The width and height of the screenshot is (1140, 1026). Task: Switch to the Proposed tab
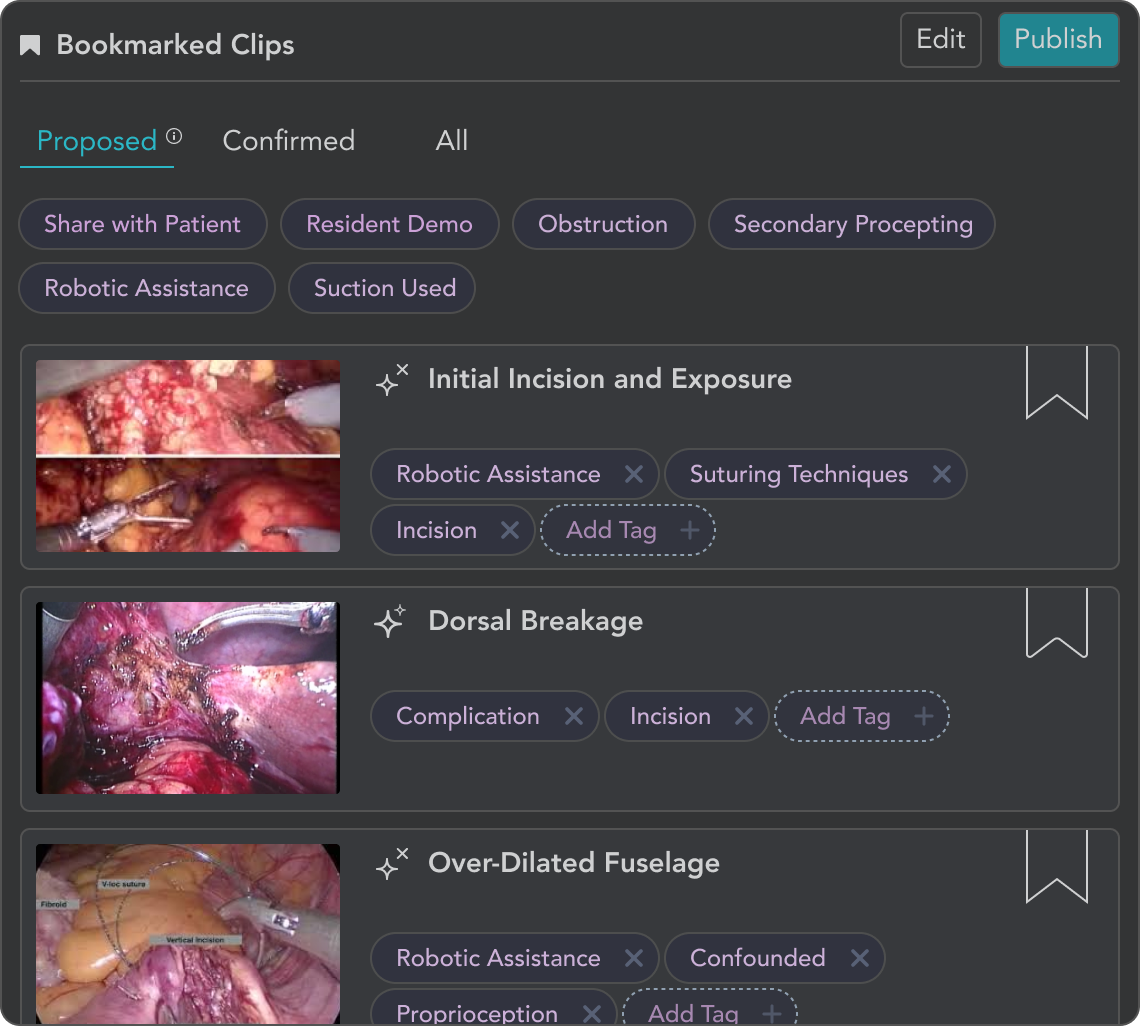97,141
